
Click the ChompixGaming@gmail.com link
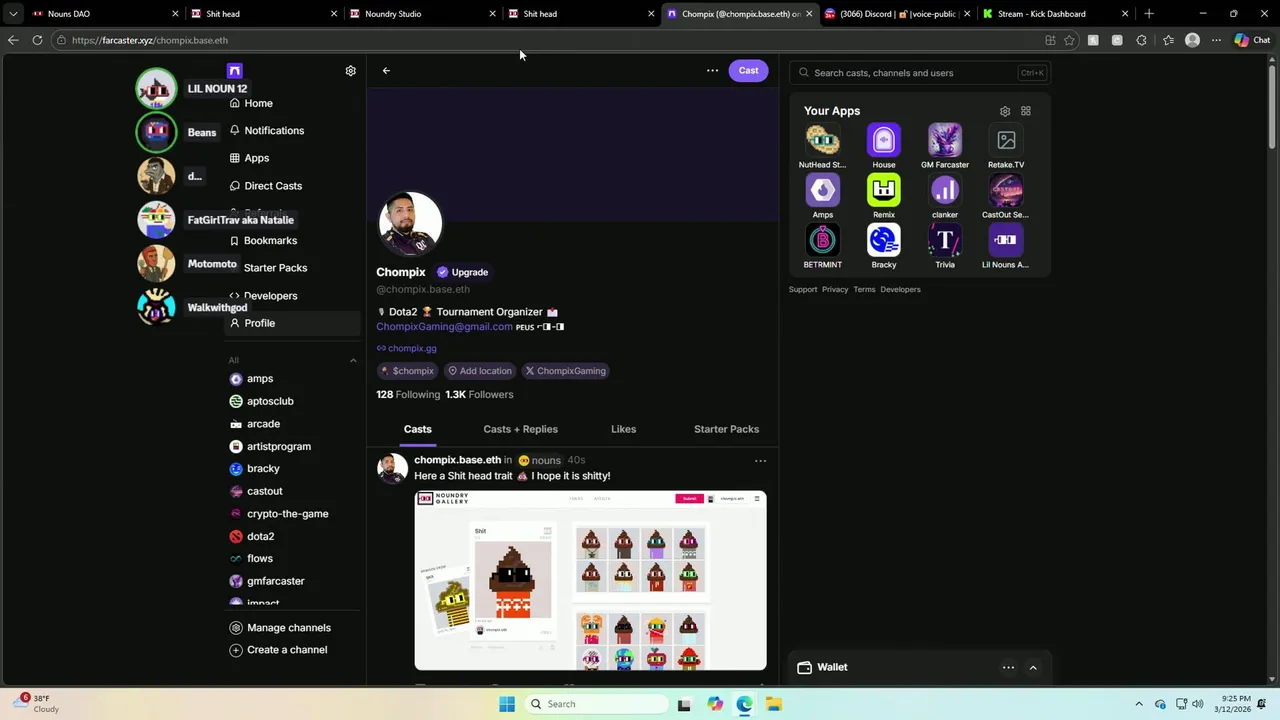click(x=444, y=326)
